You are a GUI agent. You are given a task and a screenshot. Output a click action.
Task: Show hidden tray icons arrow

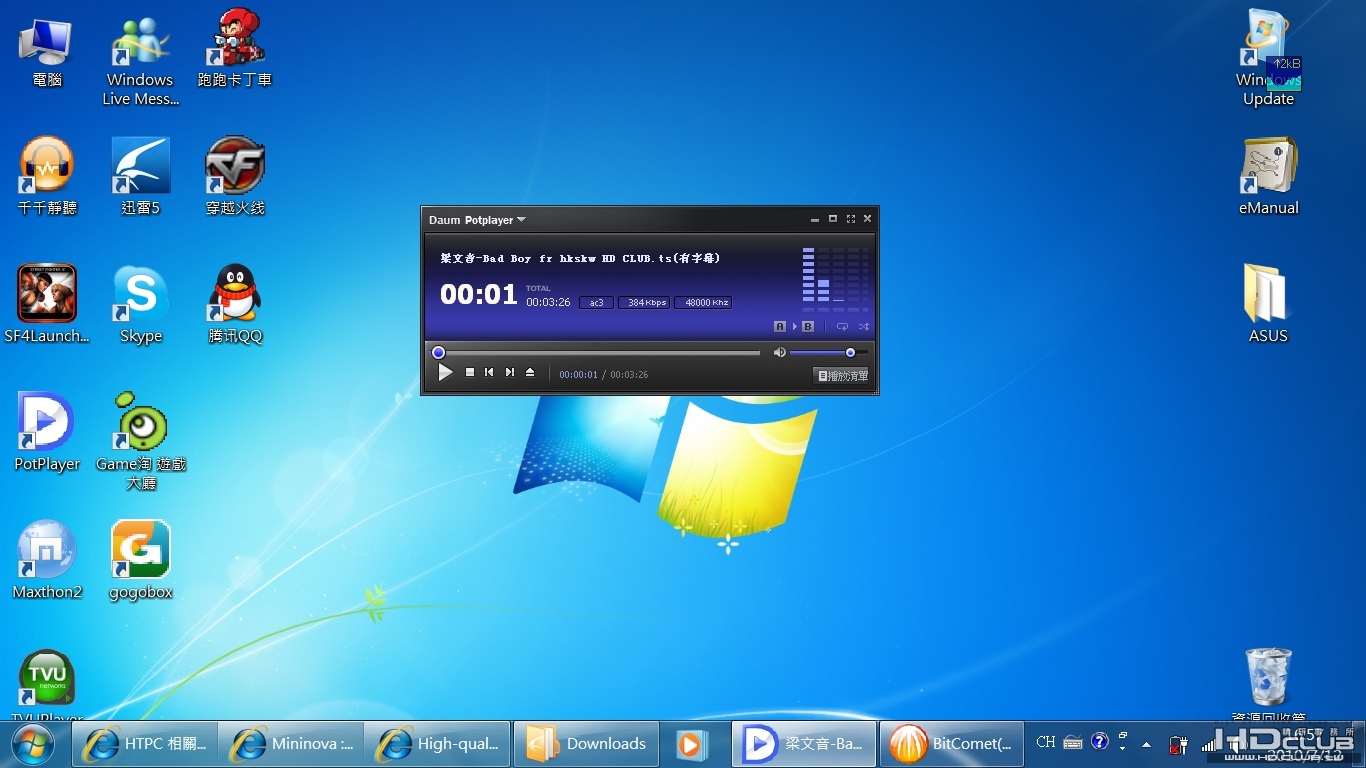pos(1146,745)
